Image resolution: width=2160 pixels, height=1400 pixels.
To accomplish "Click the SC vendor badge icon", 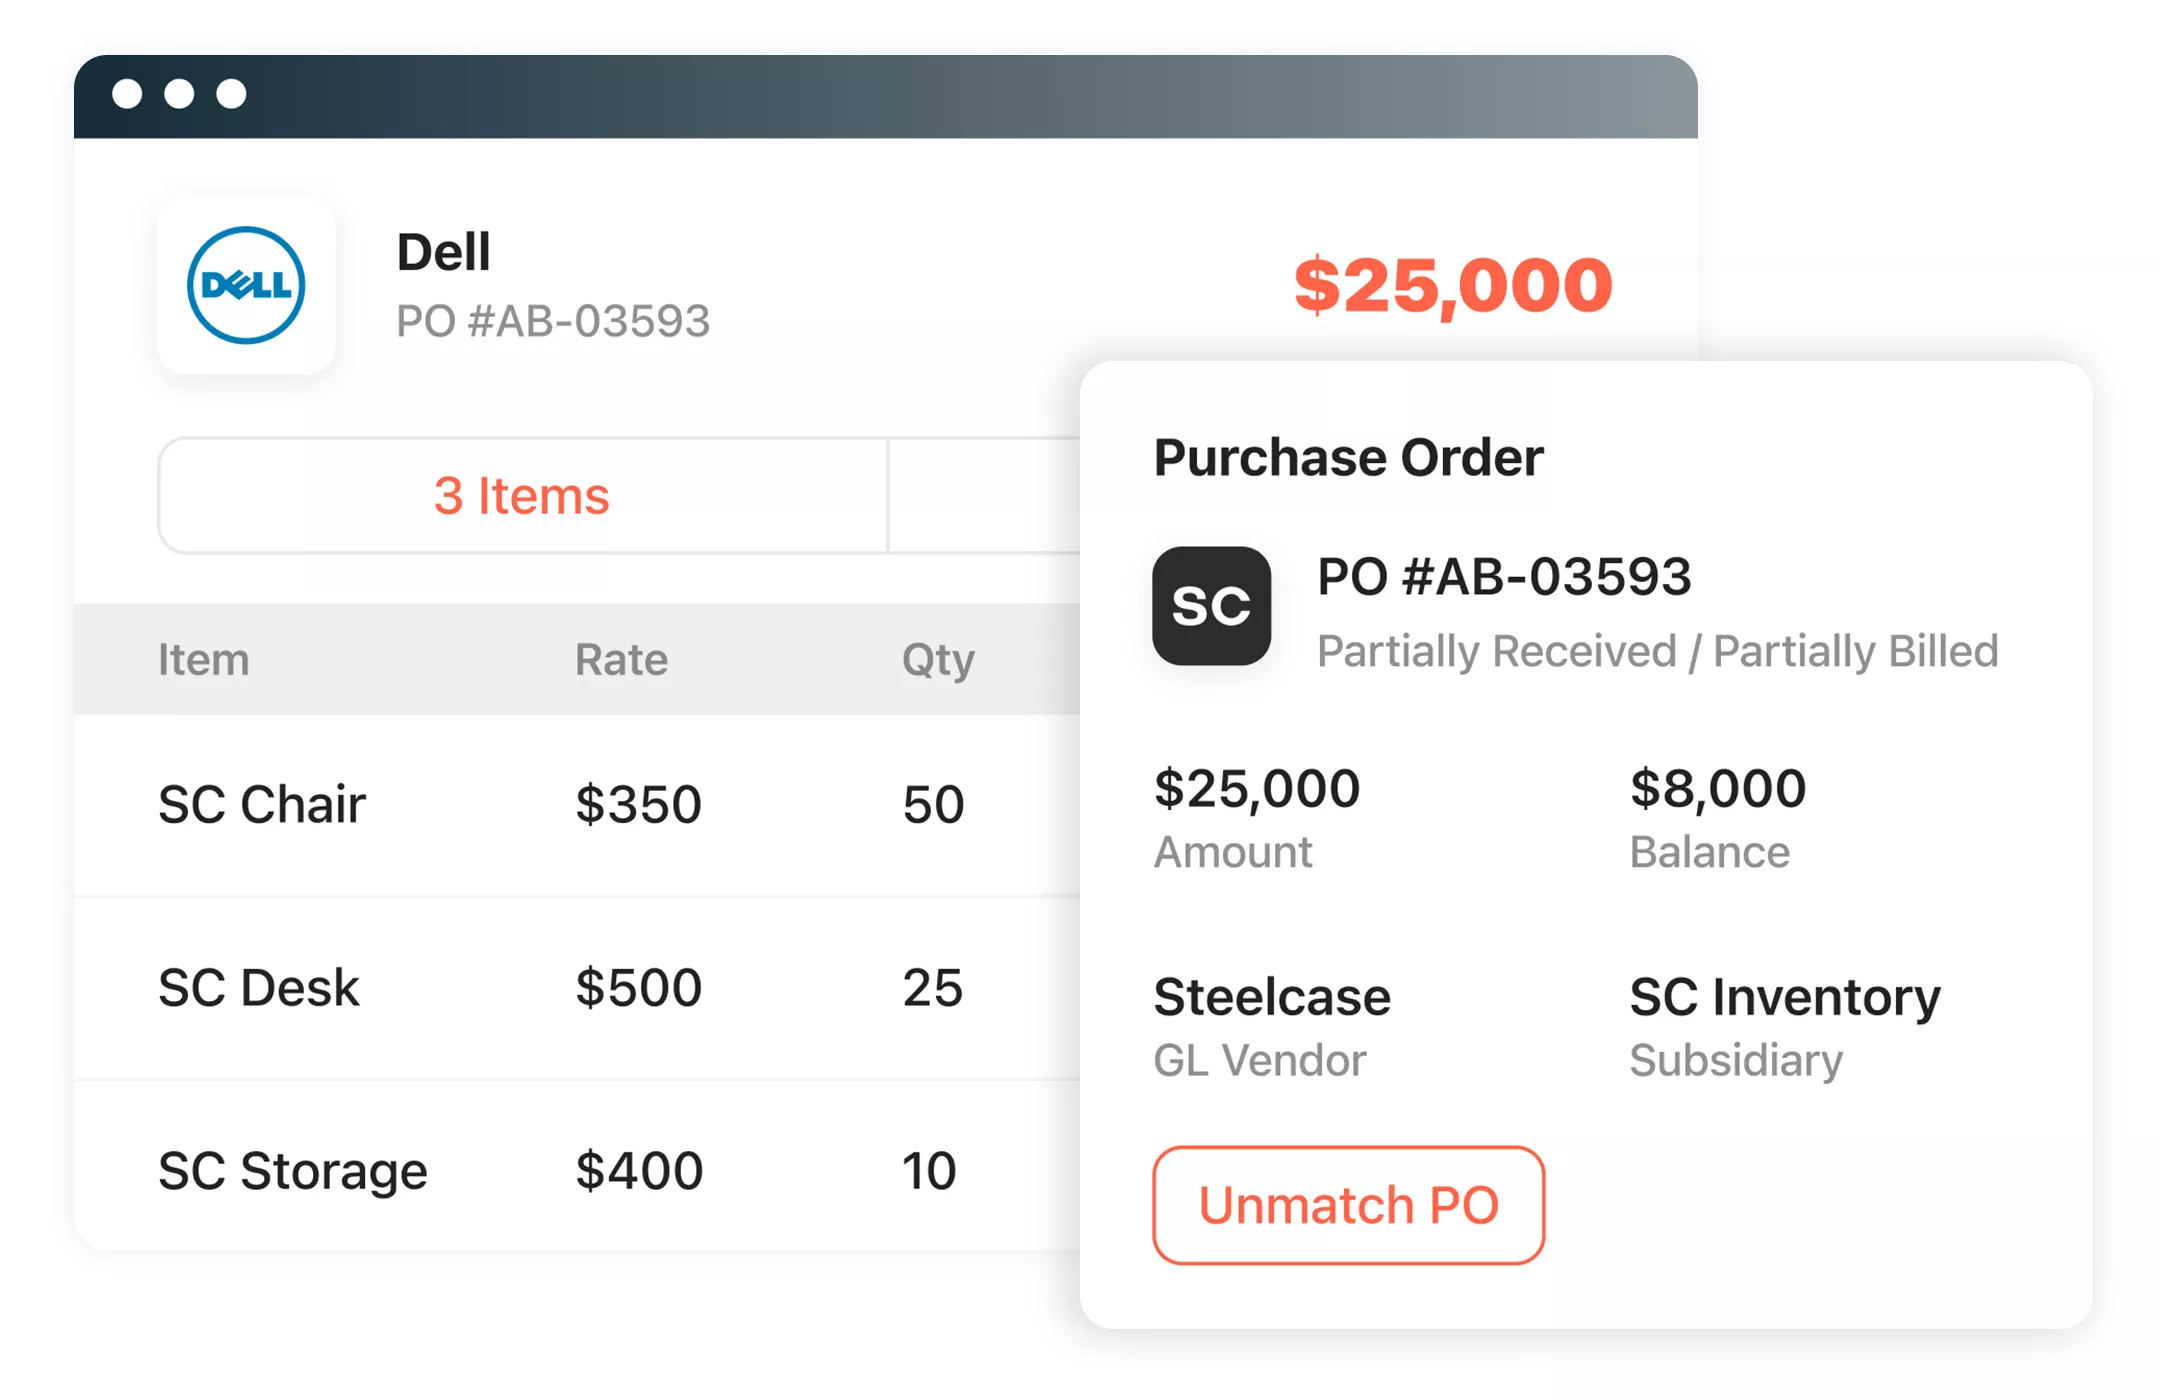I will click(1211, 606).
